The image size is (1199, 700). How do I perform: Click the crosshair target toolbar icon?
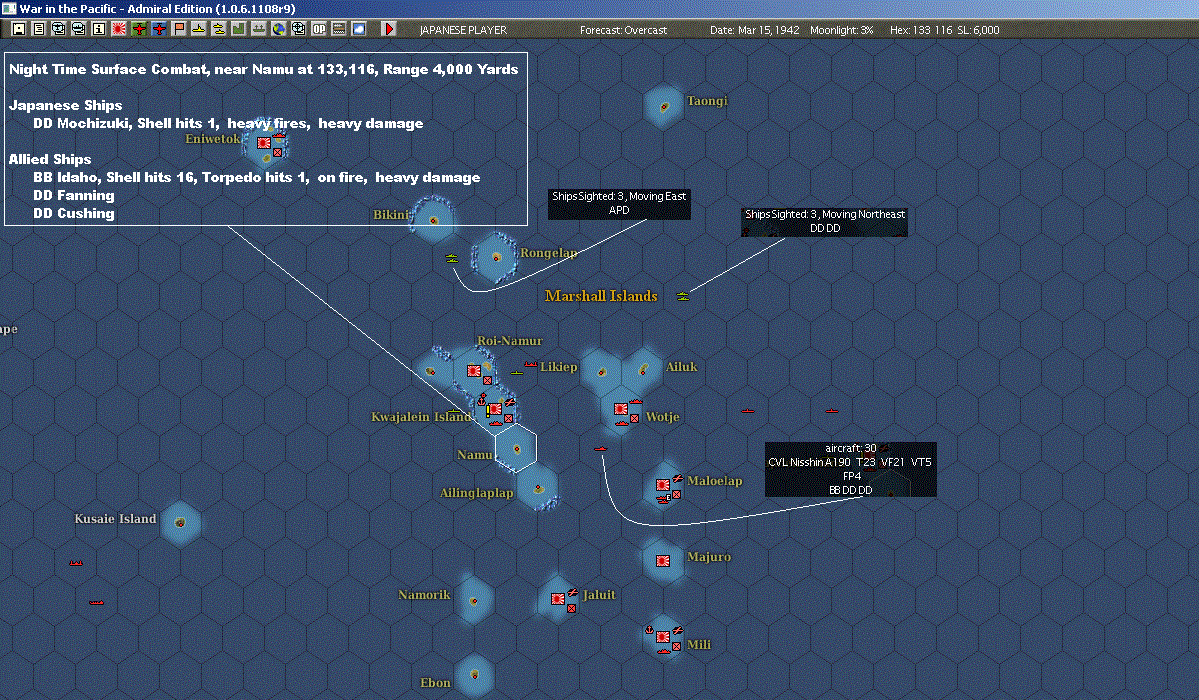click(x=298, y=29)
